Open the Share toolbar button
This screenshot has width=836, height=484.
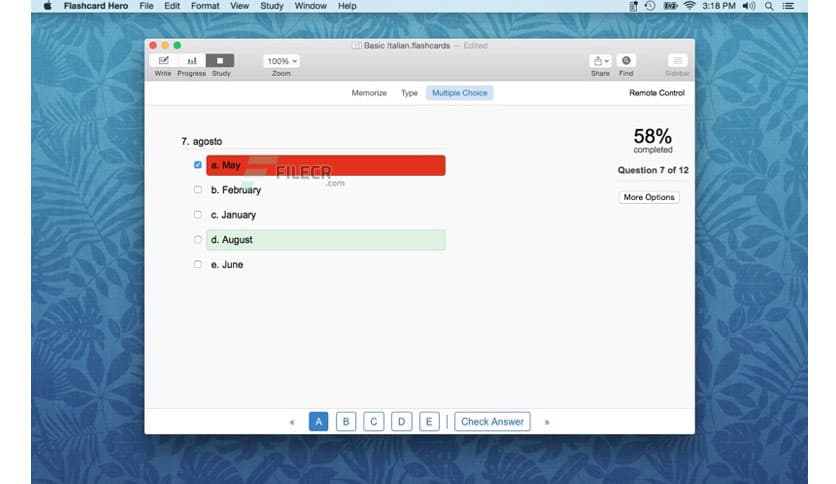[600, 61]
